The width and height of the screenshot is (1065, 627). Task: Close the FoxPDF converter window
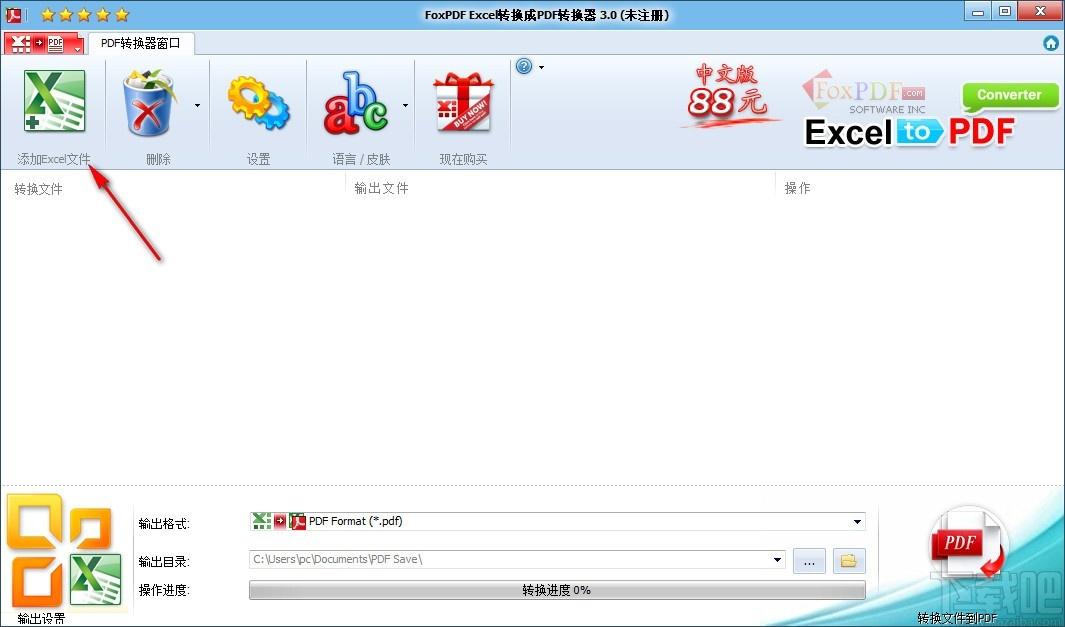pos(1041,11)
